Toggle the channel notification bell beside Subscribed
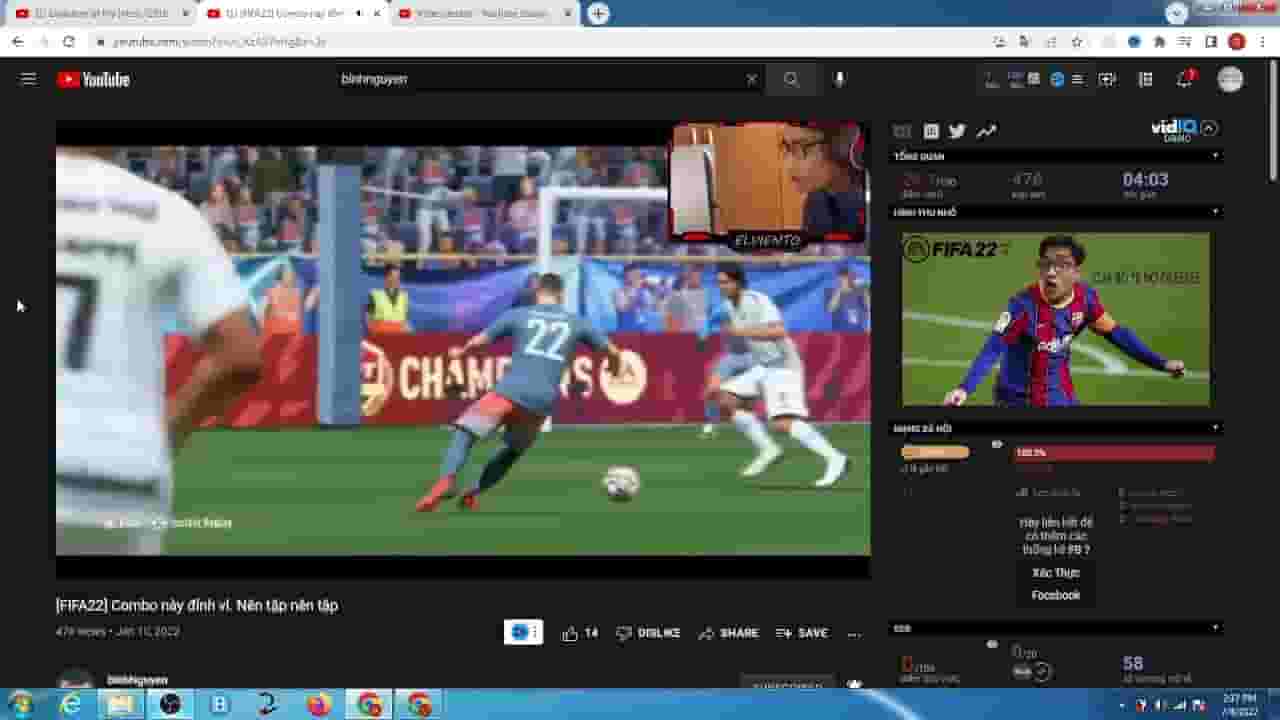Viewport: 1280px width, 720px height. click(x=854, y=684)
